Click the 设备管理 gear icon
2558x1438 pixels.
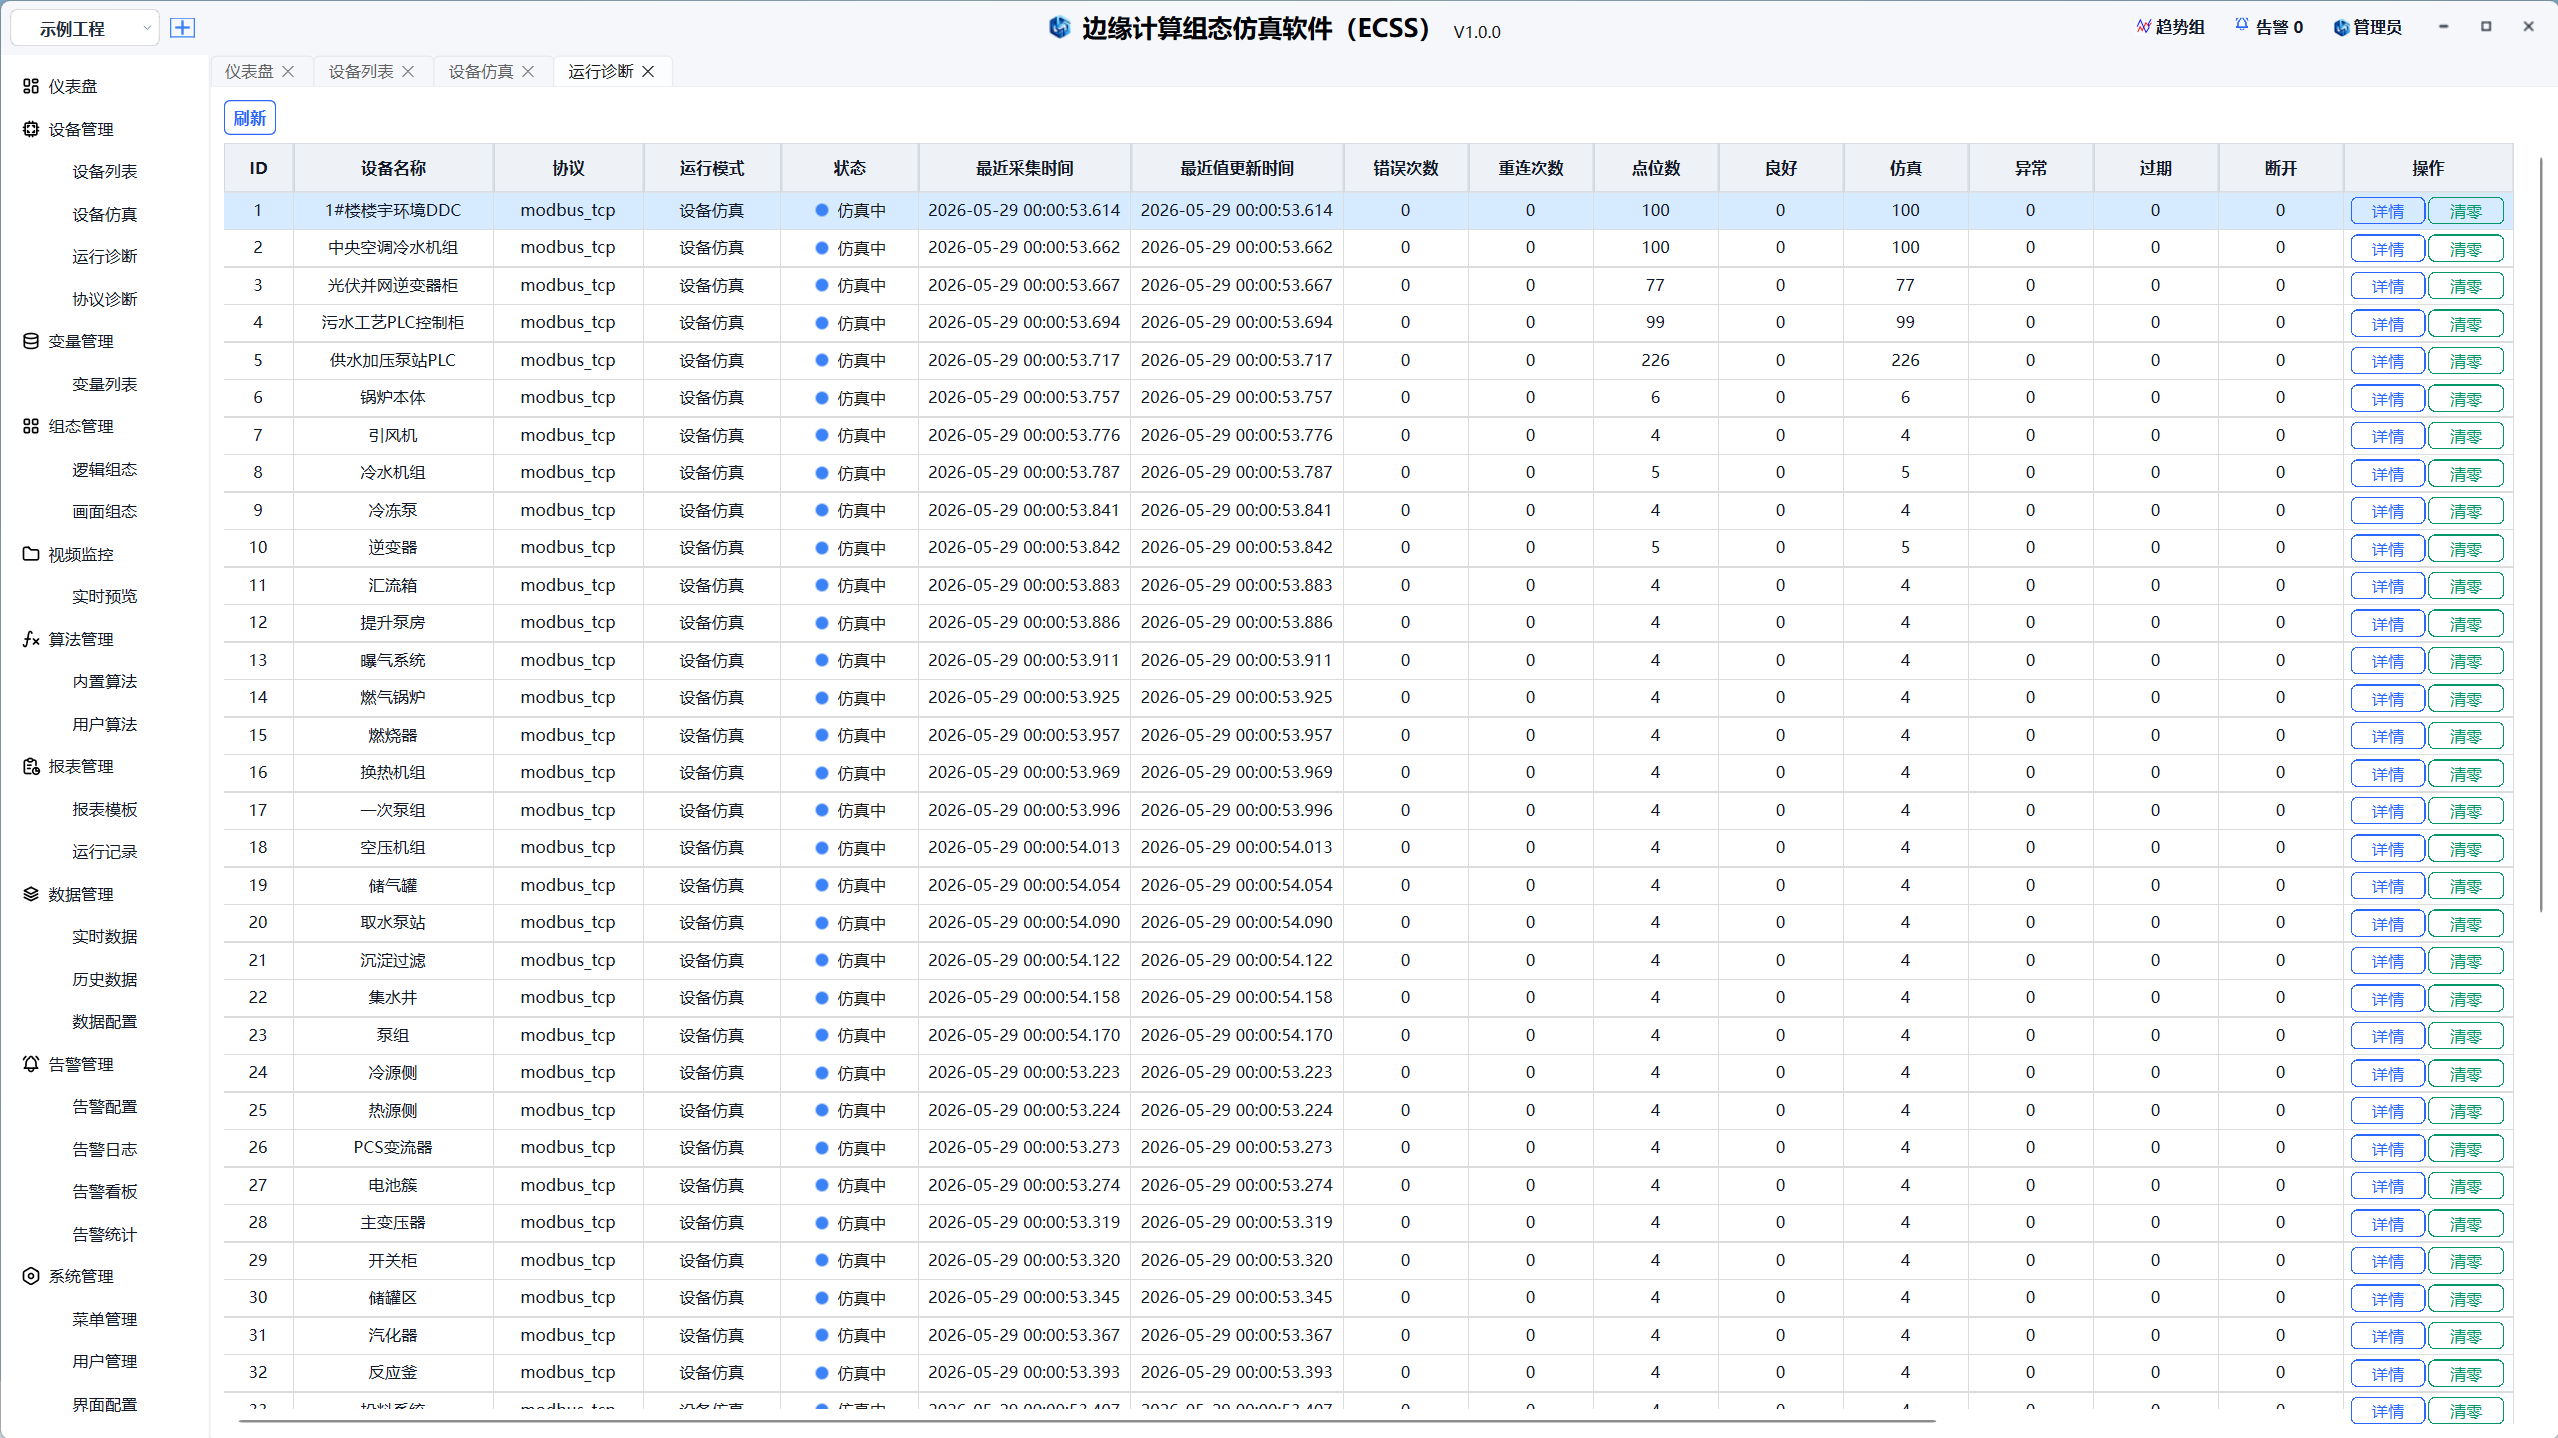(x=31, y=129)
